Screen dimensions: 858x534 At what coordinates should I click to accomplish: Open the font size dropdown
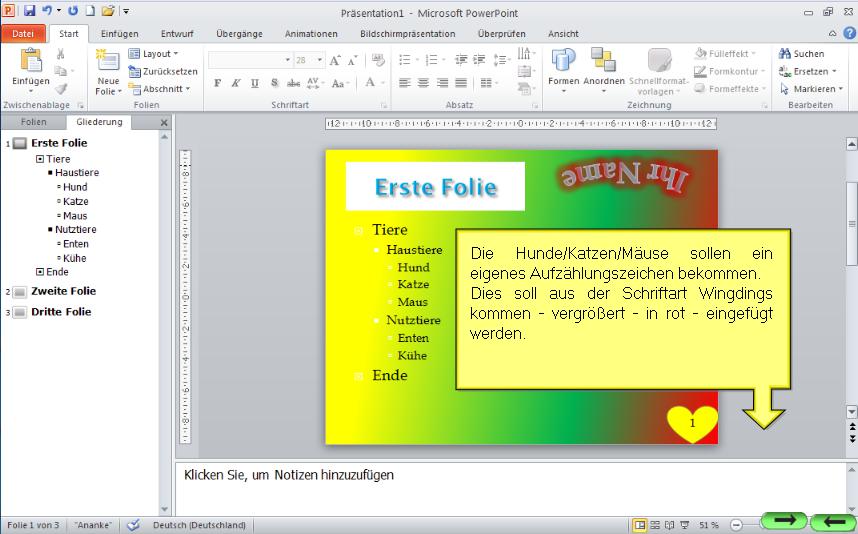[x=318, y=60]
